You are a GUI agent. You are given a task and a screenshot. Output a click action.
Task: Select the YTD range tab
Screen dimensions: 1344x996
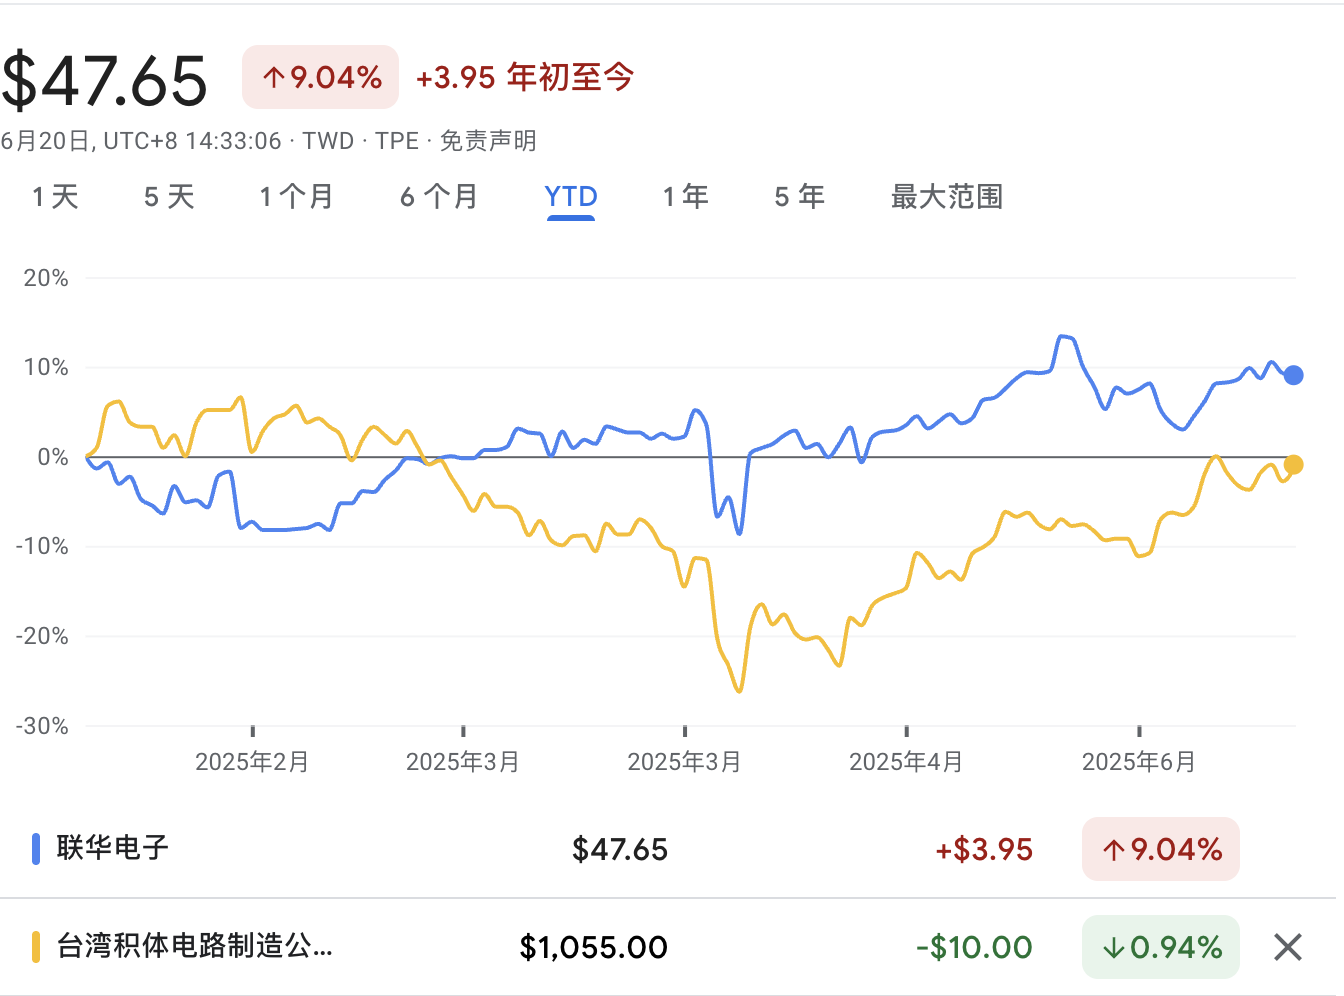pos(571,197)
